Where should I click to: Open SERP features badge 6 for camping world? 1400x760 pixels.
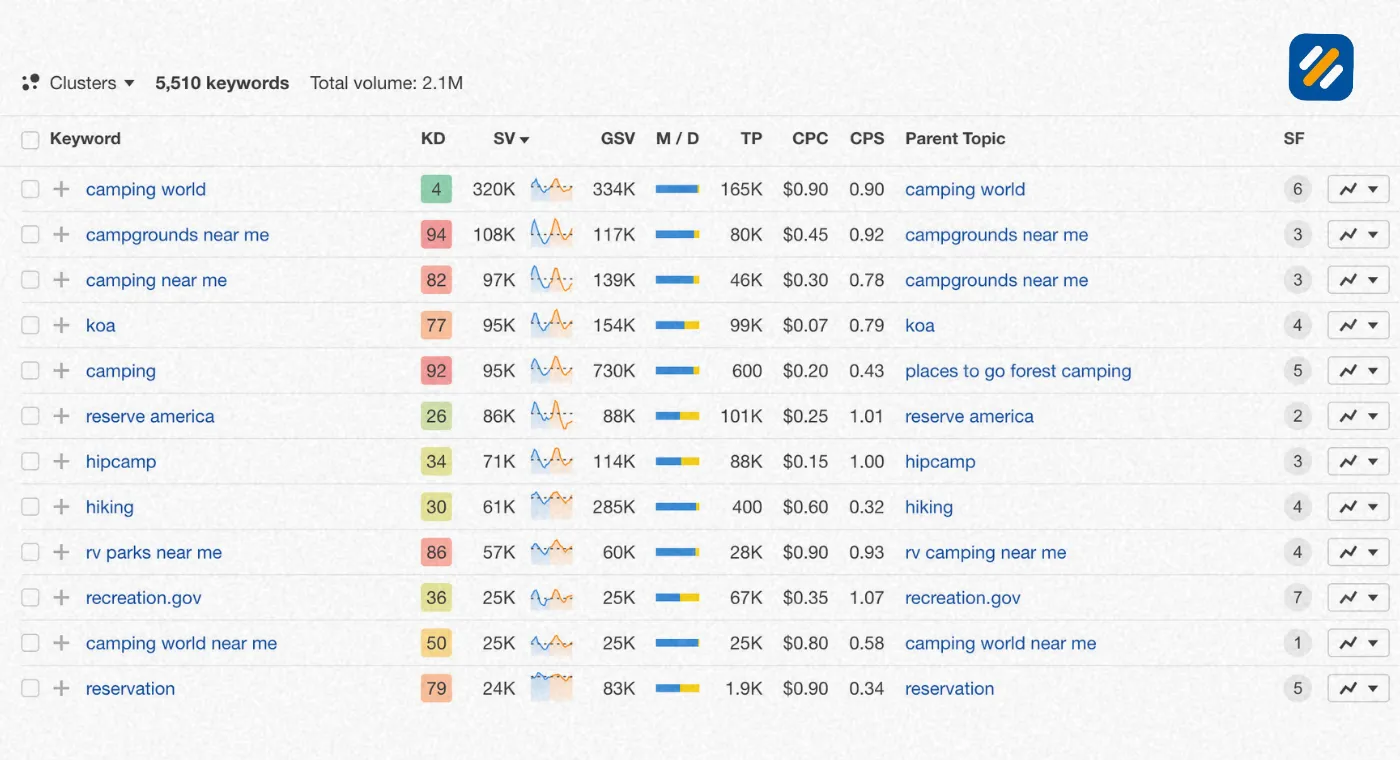coord(1297,189)
